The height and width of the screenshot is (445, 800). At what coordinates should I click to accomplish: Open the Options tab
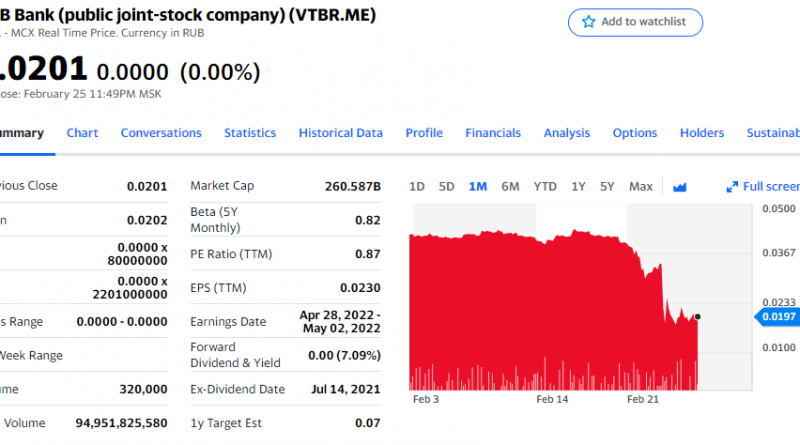coord(635,133)
